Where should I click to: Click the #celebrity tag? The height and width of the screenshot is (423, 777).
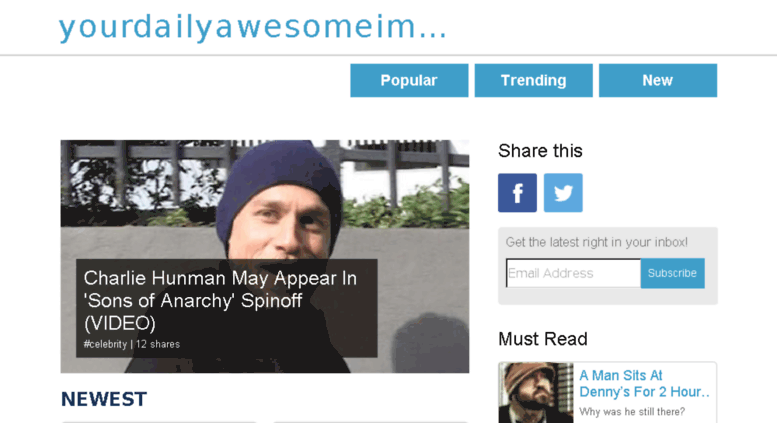[105, 344]
